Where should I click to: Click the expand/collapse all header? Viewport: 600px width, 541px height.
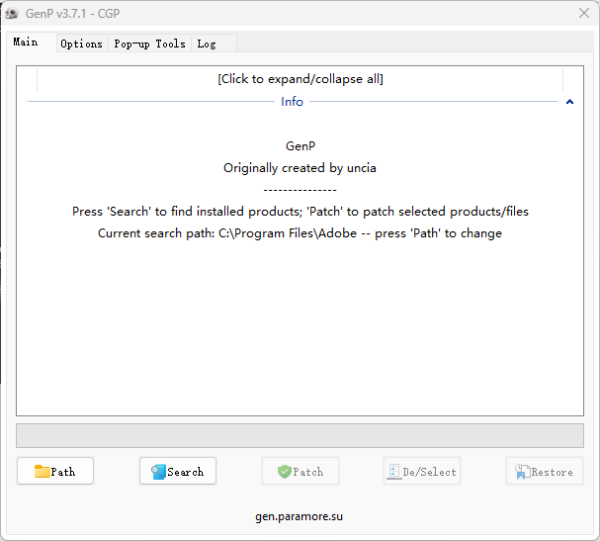coord(300,79)
